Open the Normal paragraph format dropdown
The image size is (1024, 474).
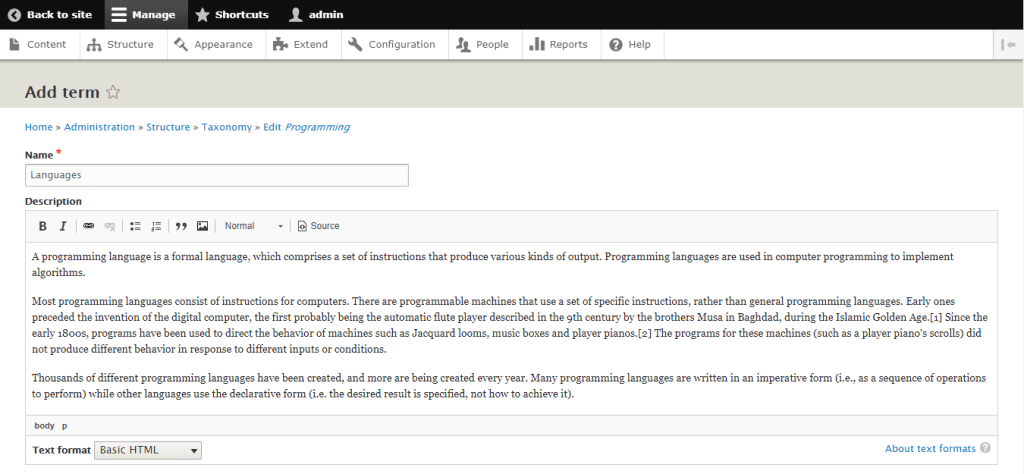click(x=253, y=226)
